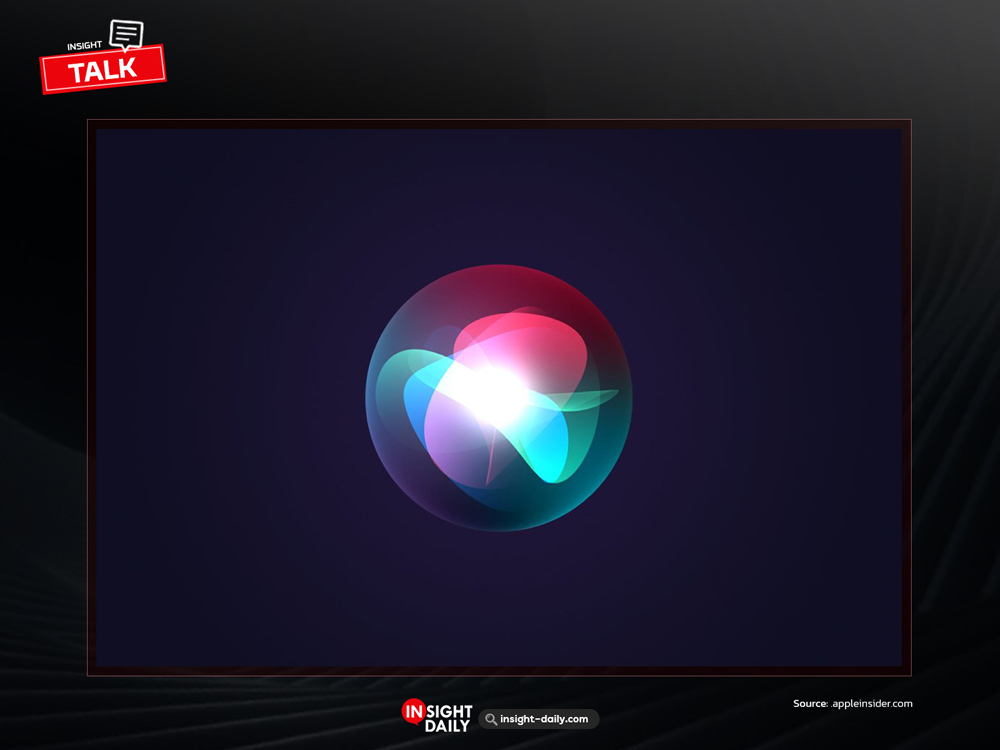The height and width of the screenshot is (750, 1000).
Task: Click the top border of the image frame
Action: click(x=498, y=121)
